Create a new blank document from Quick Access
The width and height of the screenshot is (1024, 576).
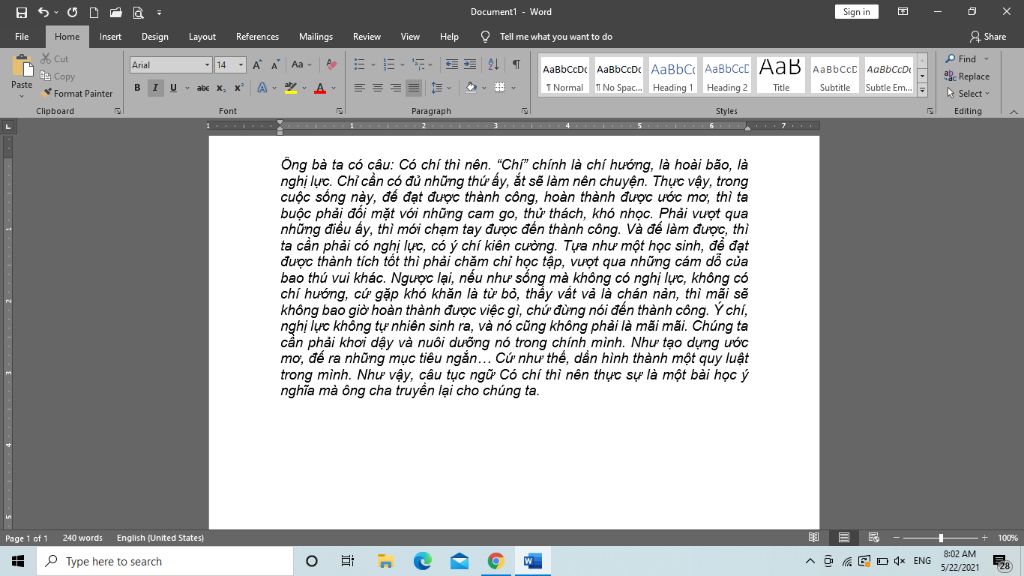94,12
